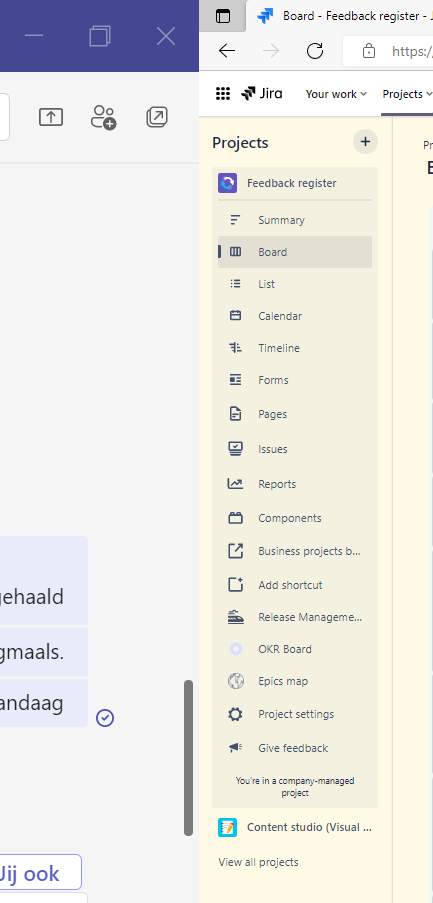Click the Jij ook suggested reply in Teams
The image size is (433, 903).
[x=38, y=873]
